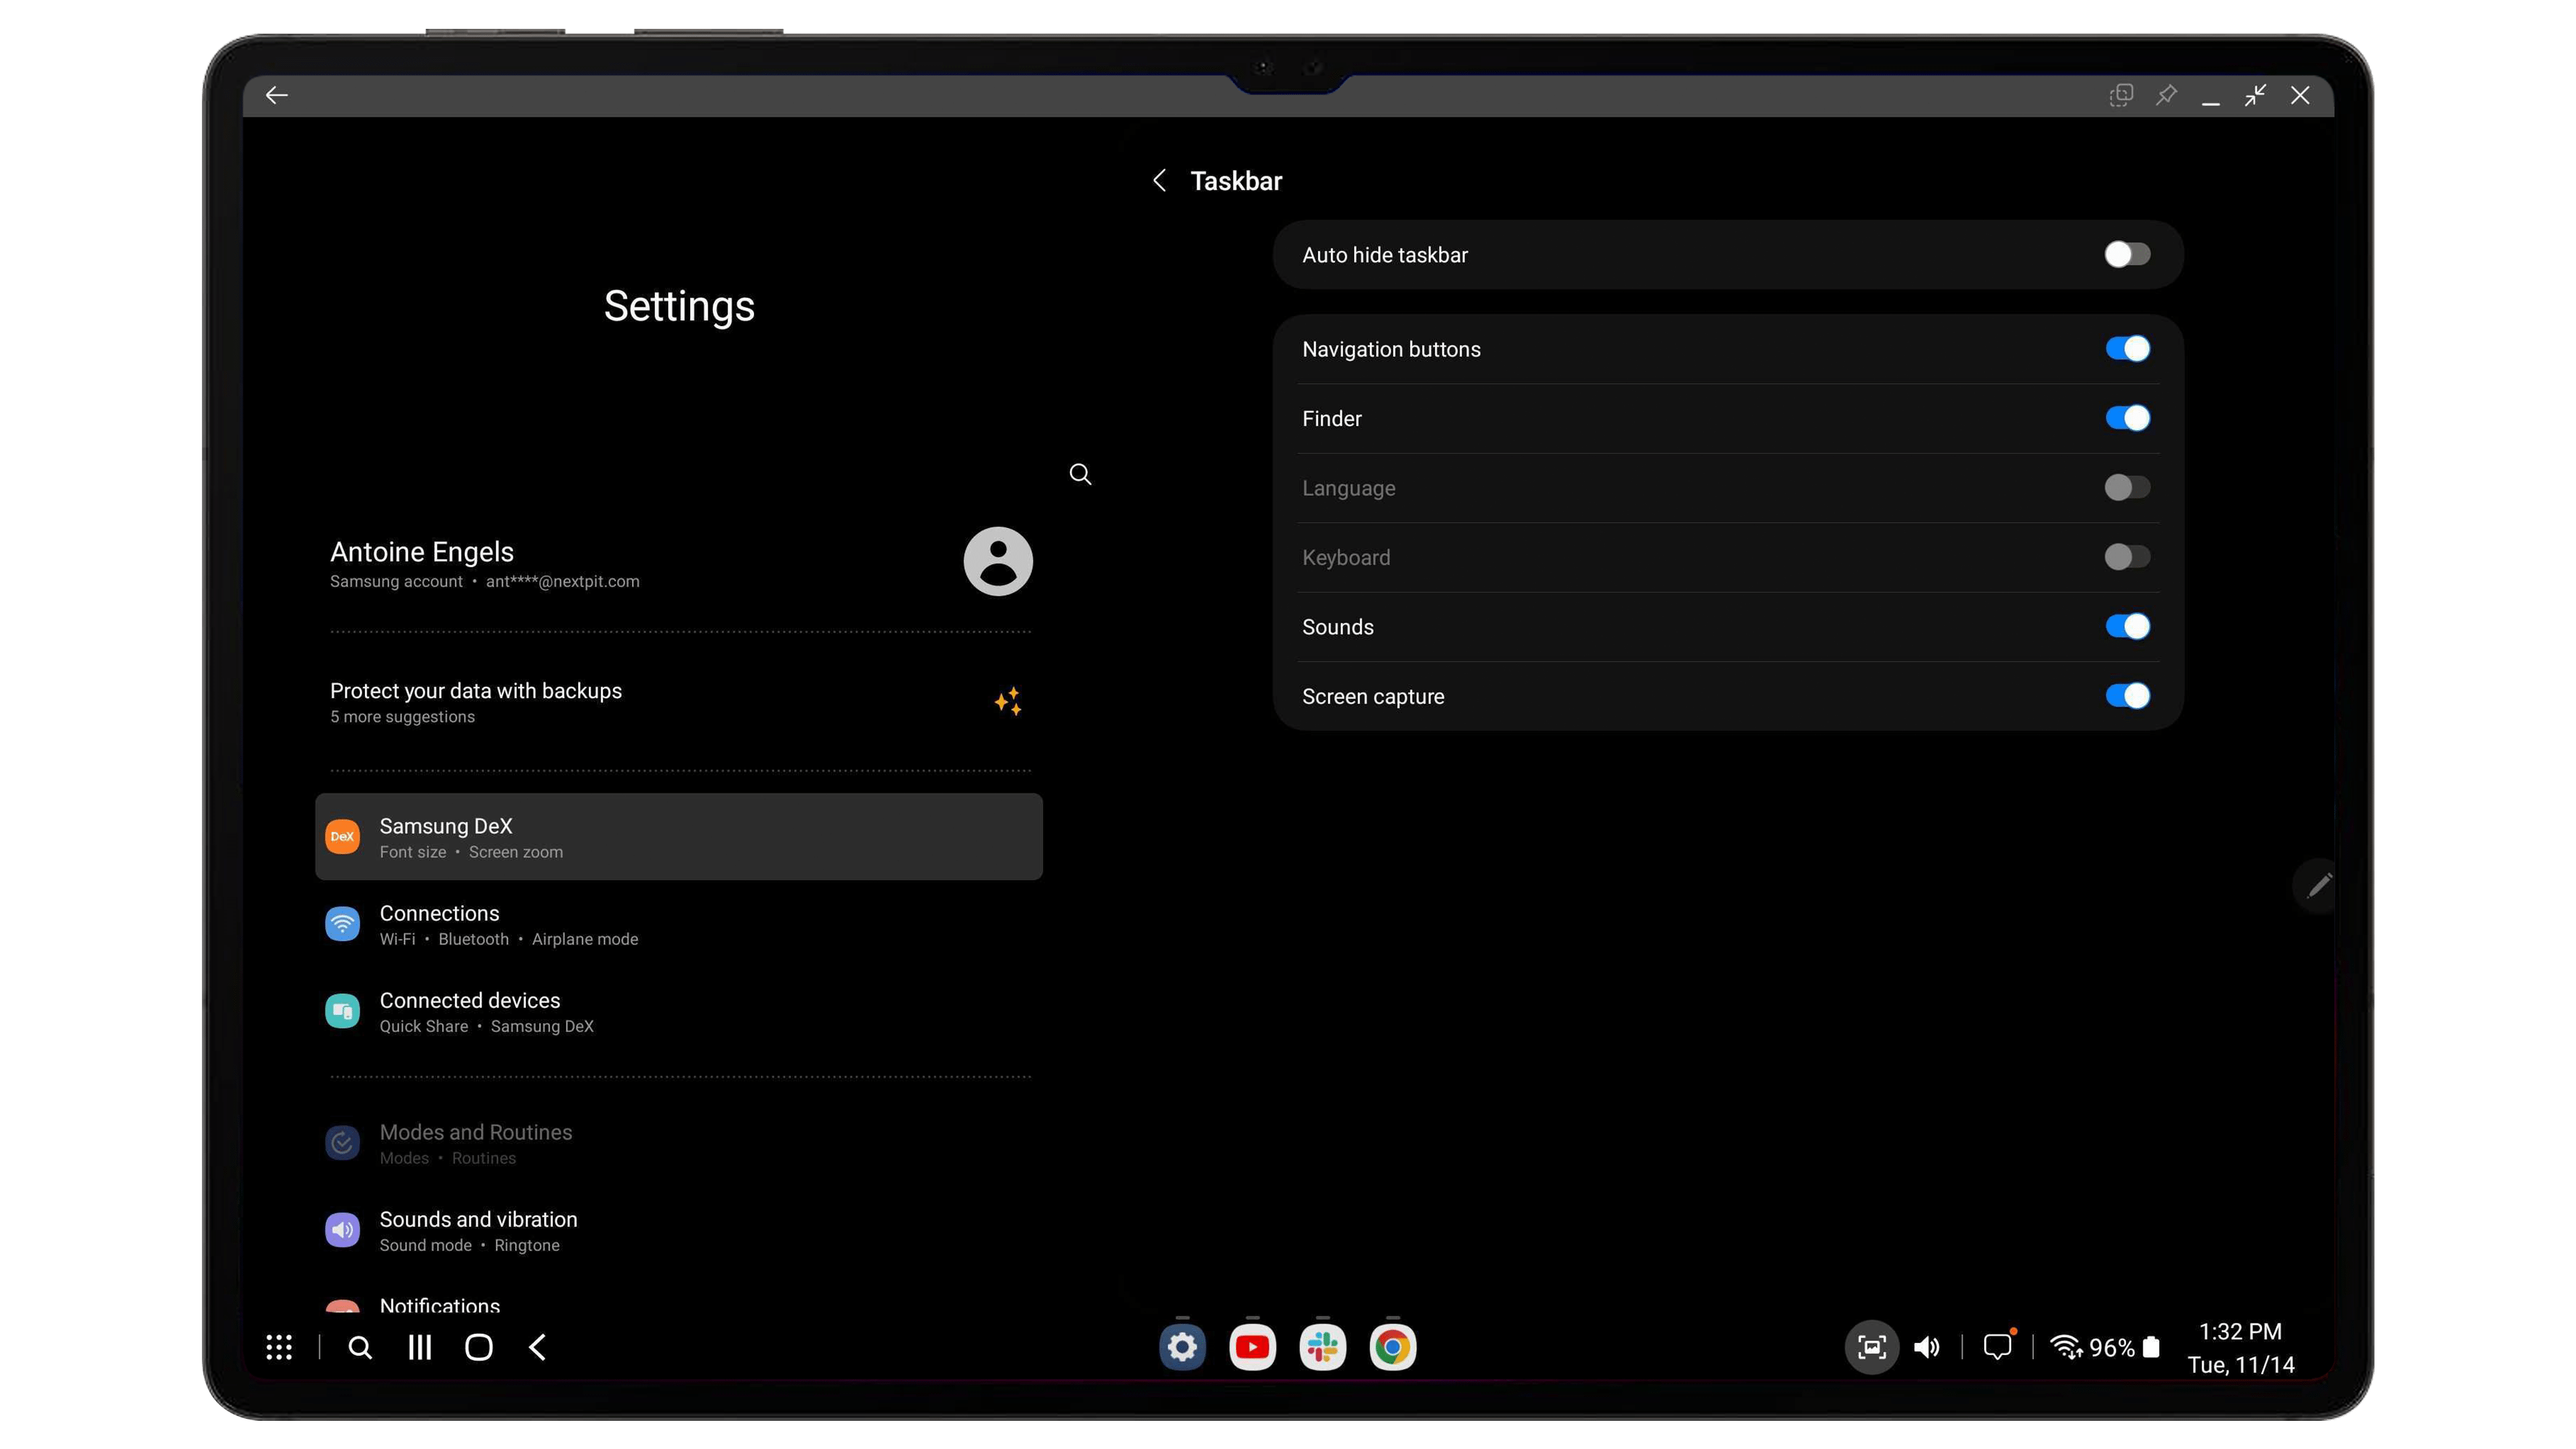The height and width of the screenshot is (1449, 2576).
Task: Open volume control via the speaker icon
Action: tap(1927, 1347)
